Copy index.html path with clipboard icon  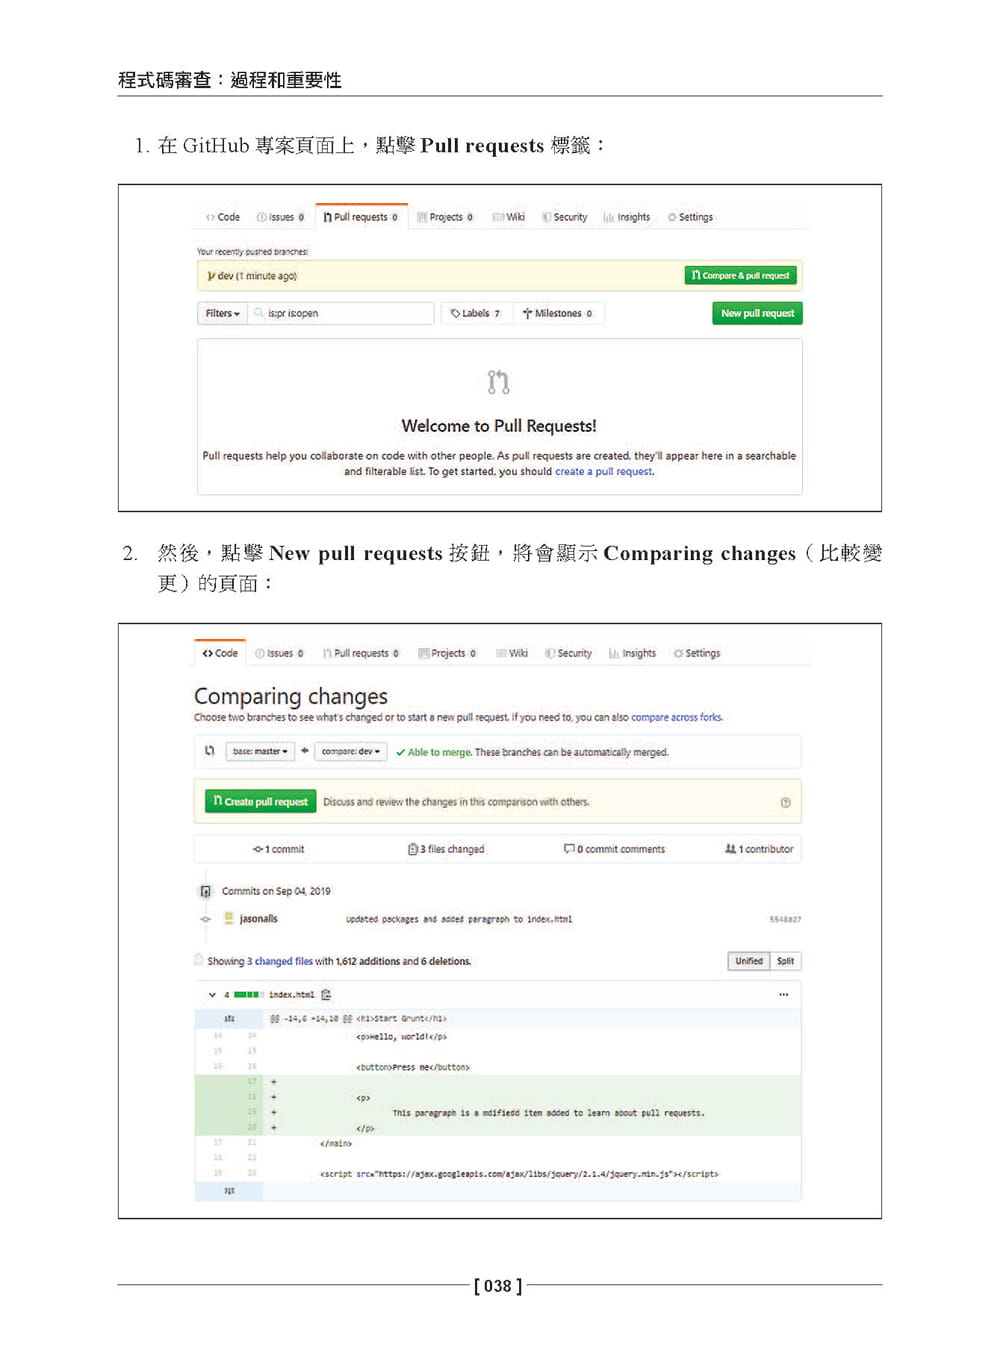326,995
